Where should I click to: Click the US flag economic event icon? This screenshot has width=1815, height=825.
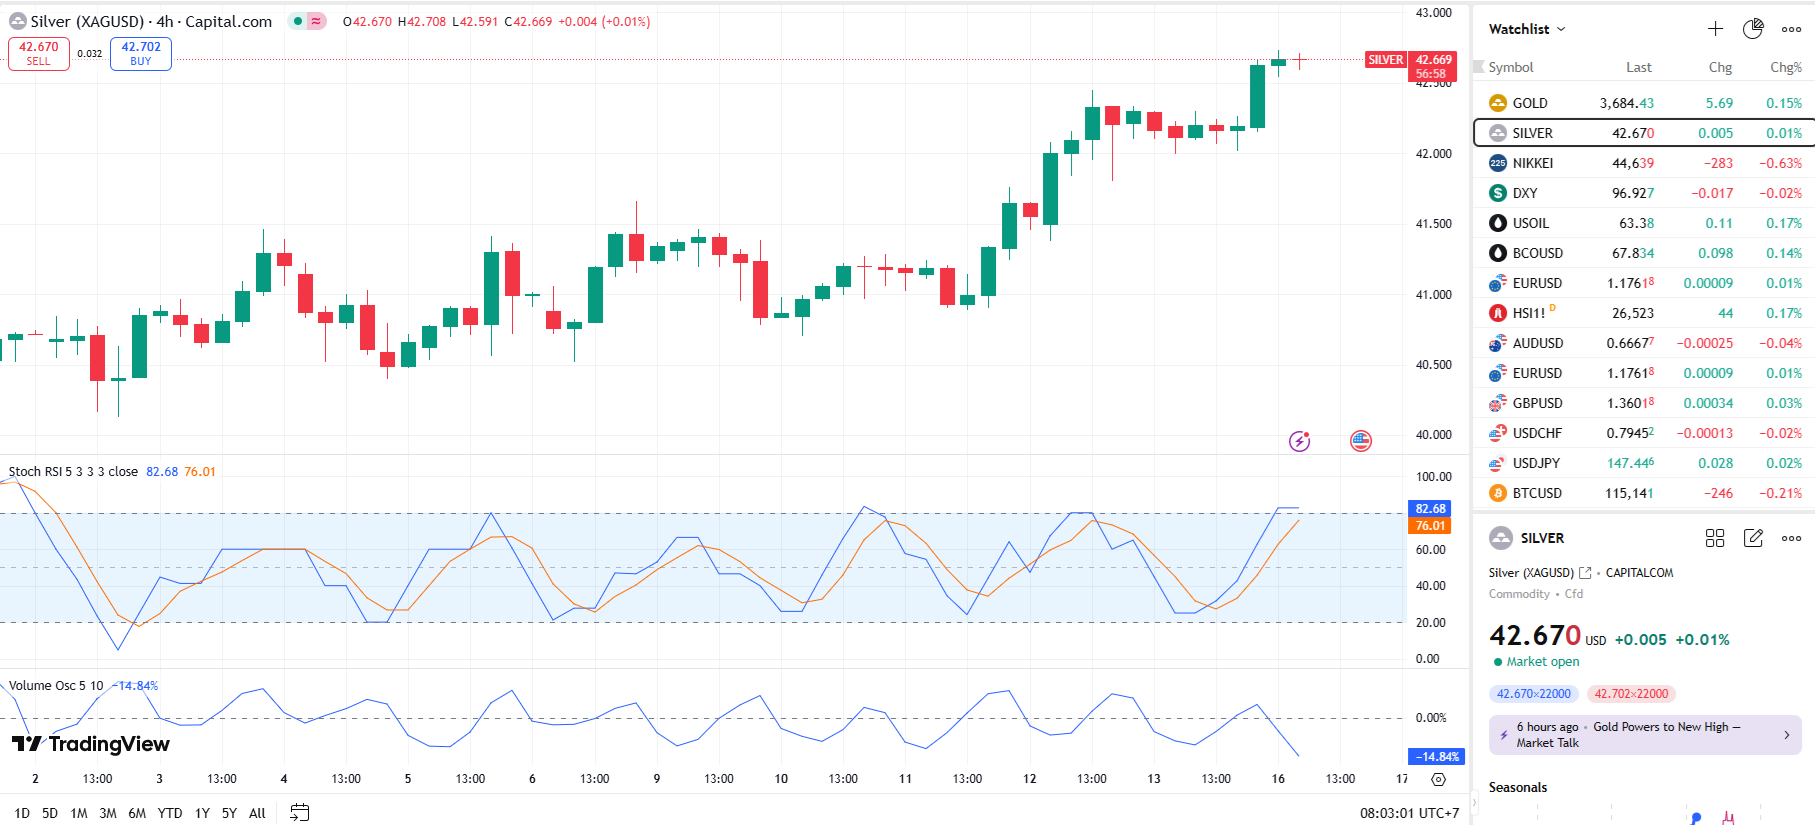point(1361,441)
